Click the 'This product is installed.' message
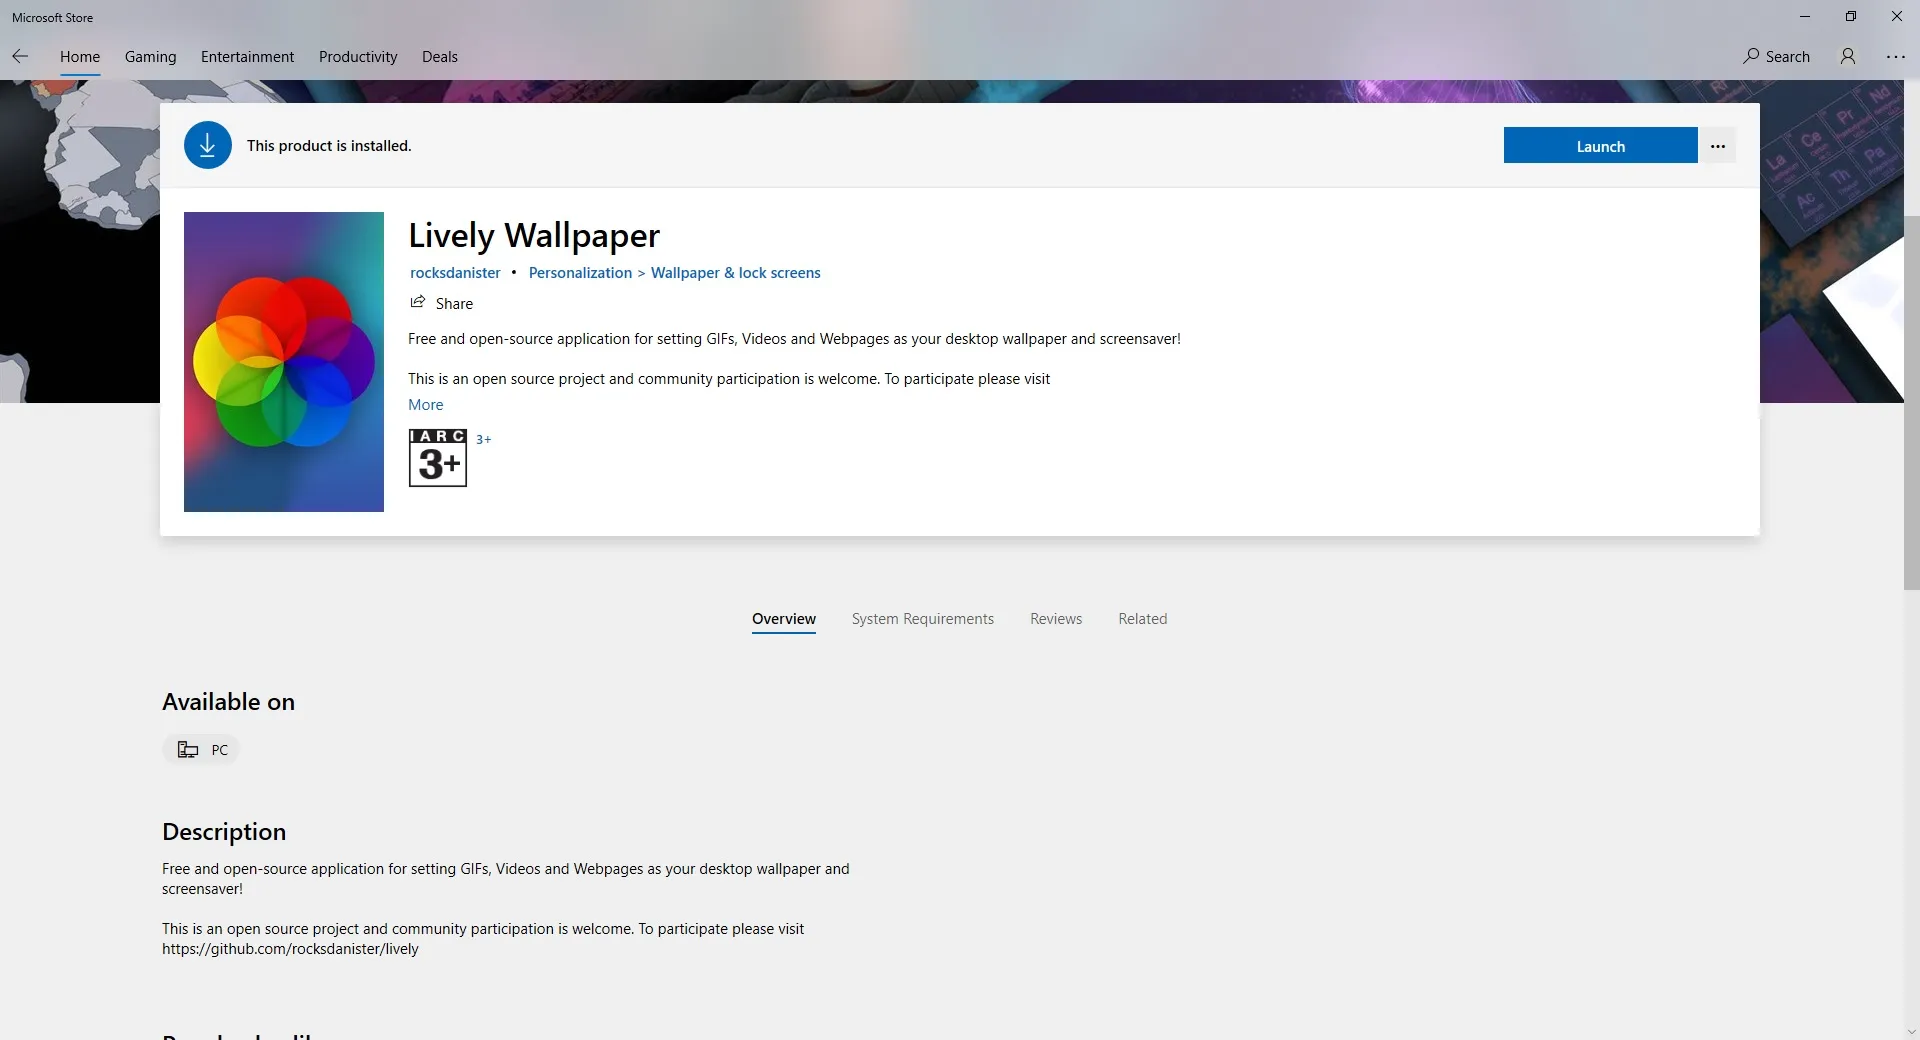Screen dimensions: 1920x1040 [x=329, y=146]
